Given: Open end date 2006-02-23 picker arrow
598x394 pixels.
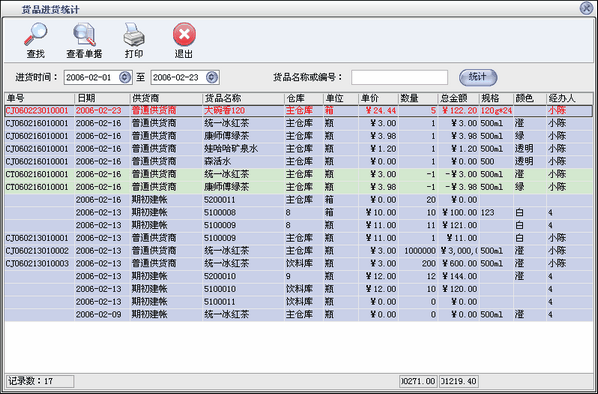Looking at the screenshot, I should coord(212,77).
